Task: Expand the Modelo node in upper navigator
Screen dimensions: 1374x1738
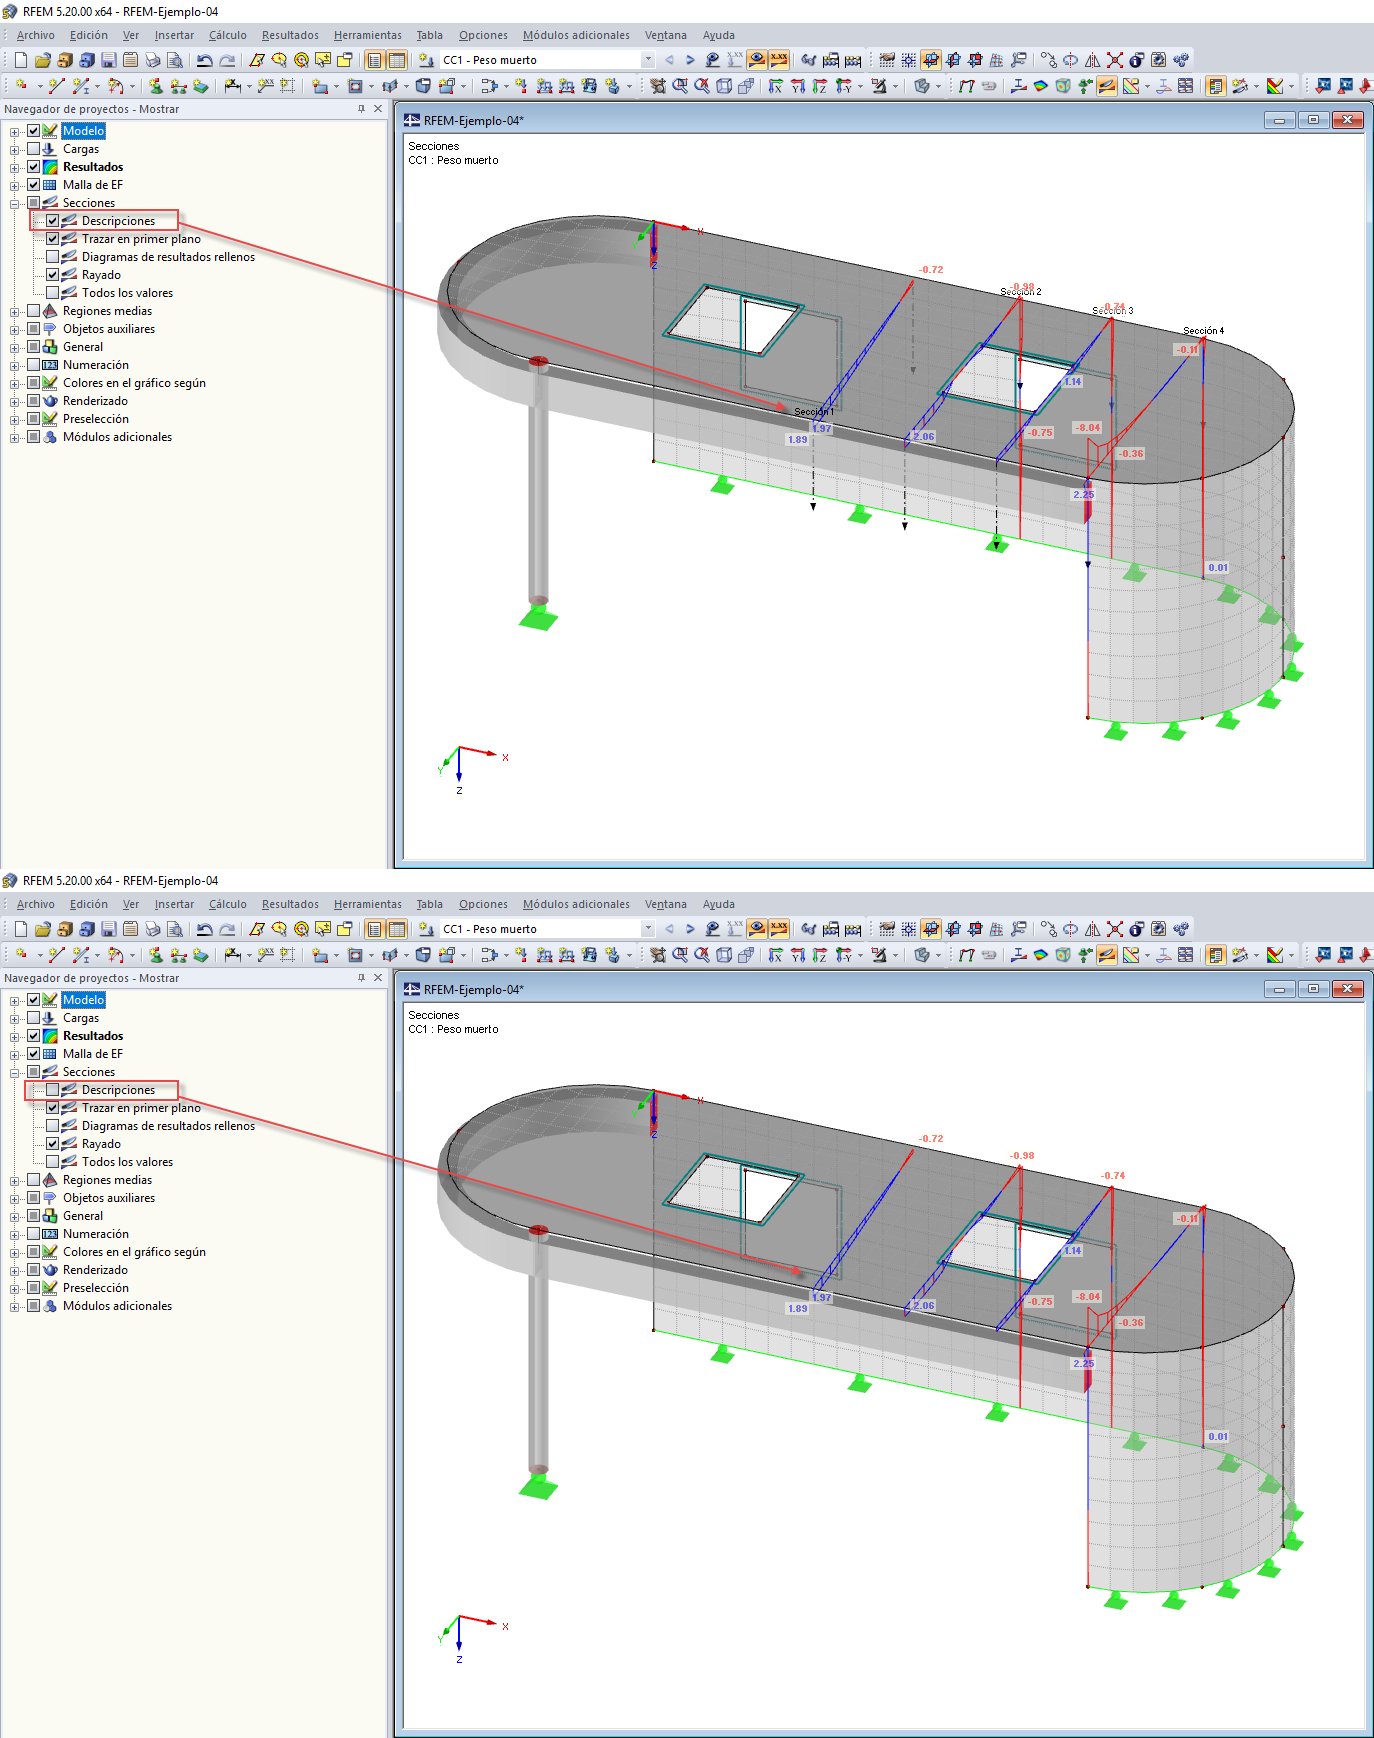Action: tap(15, 131)
